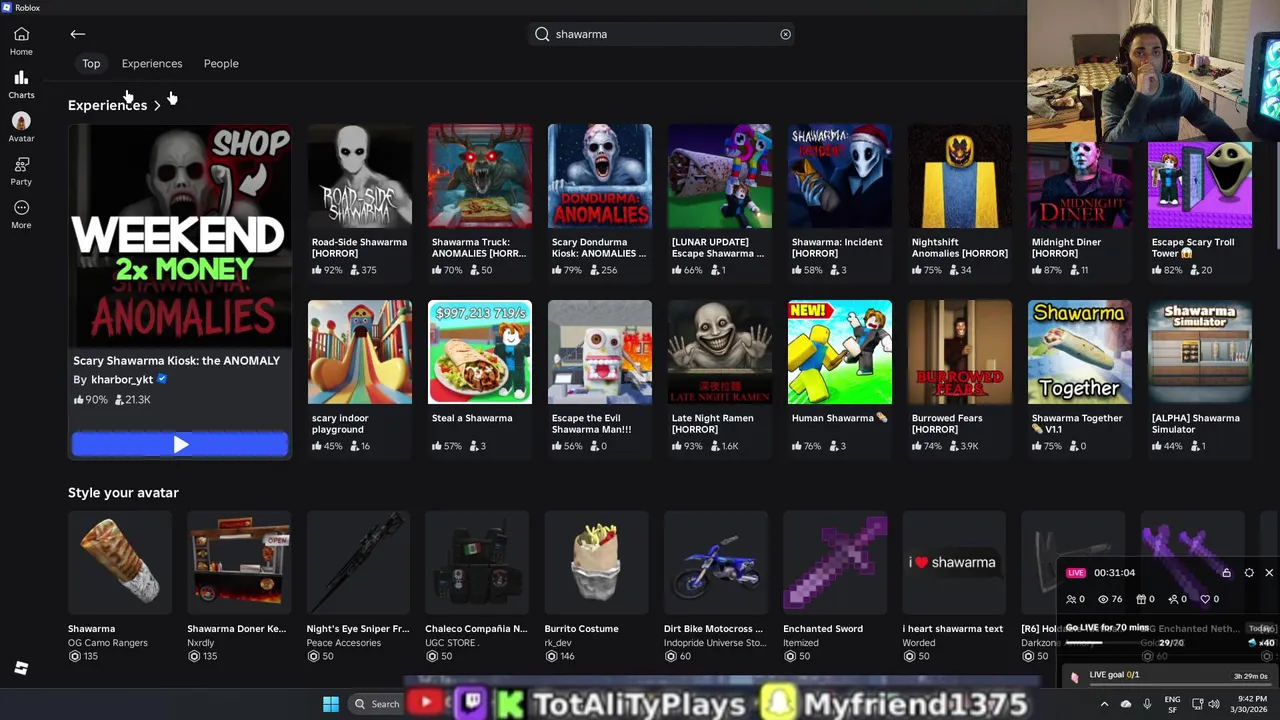
Task: Click the OneDrive cloud tray icon
Action: pos(1126,704)
